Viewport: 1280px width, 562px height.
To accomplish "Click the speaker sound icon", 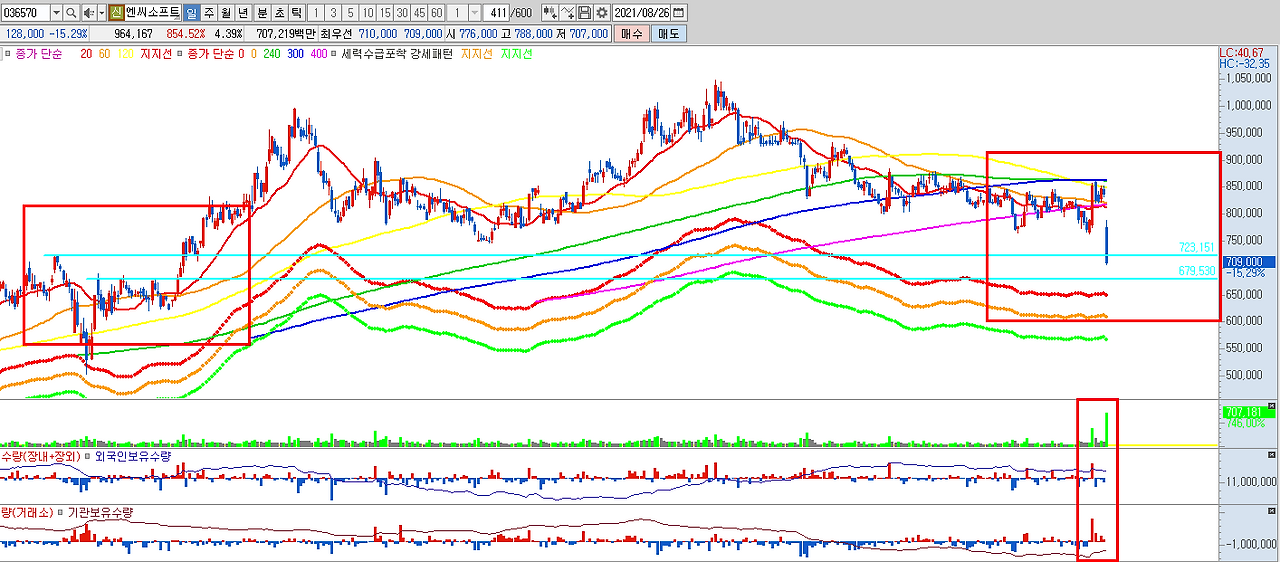I will (x=88, y=13).
